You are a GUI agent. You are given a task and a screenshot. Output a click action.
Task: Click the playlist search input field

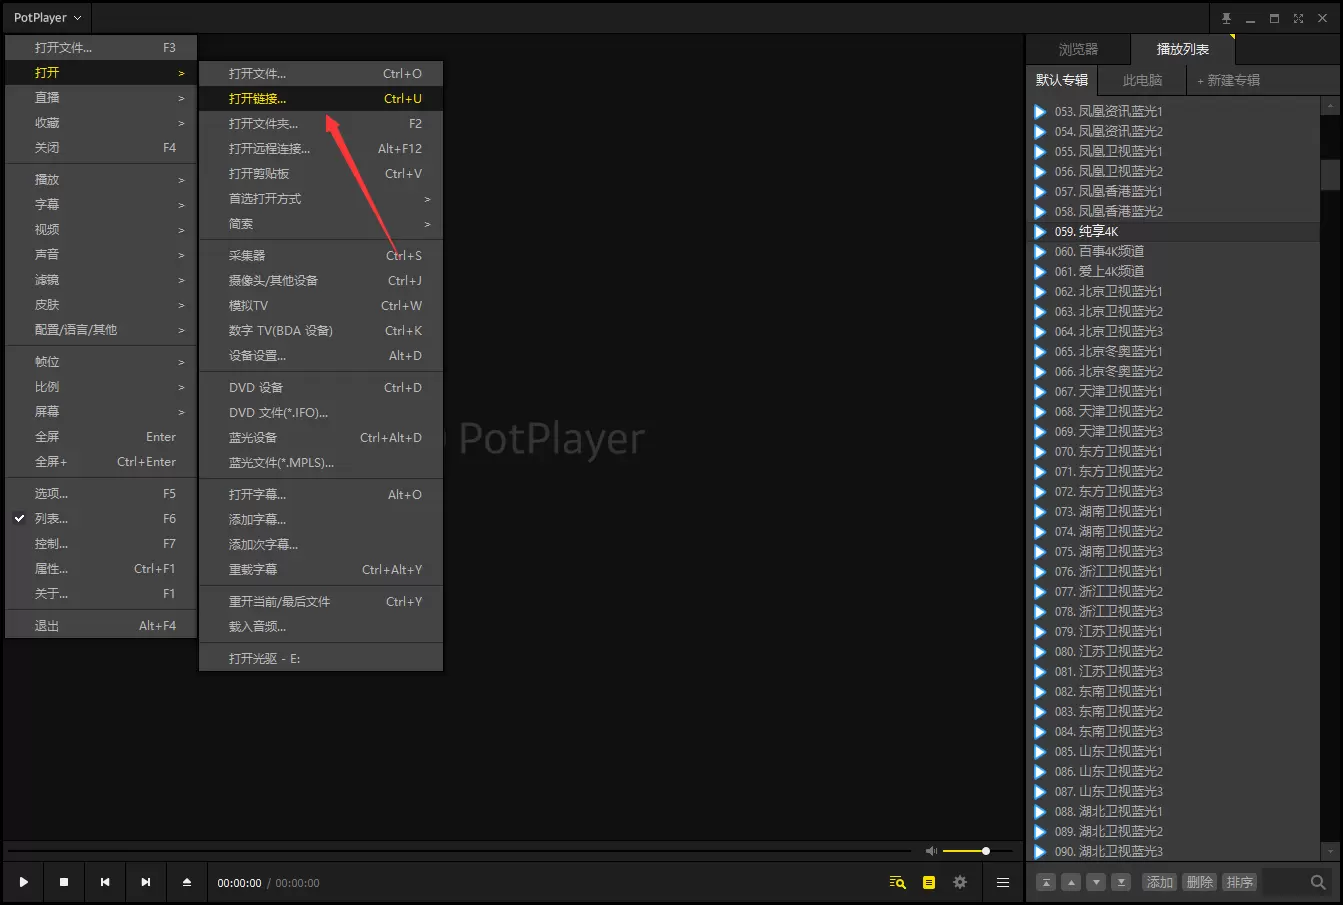coord(1284,882)
